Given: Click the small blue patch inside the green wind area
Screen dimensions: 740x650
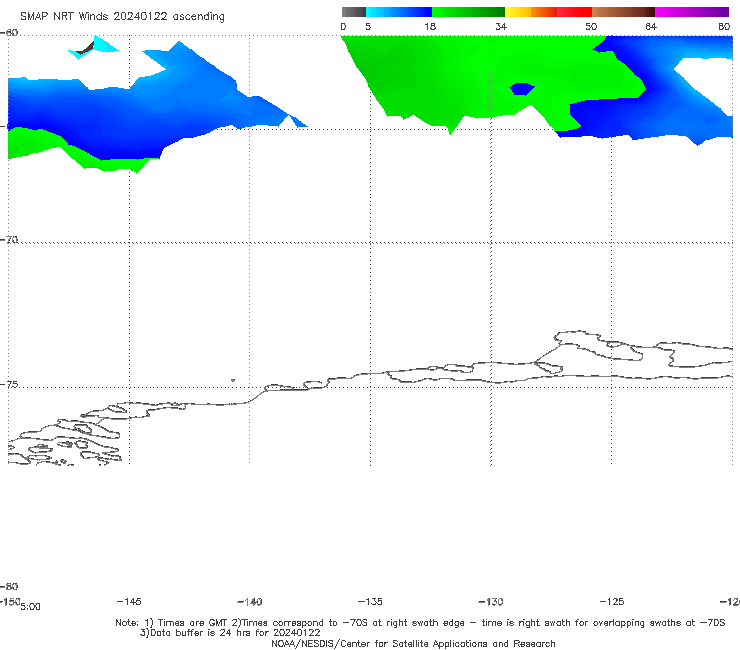Looking at the screenshot, I should [x=521, y=89].
